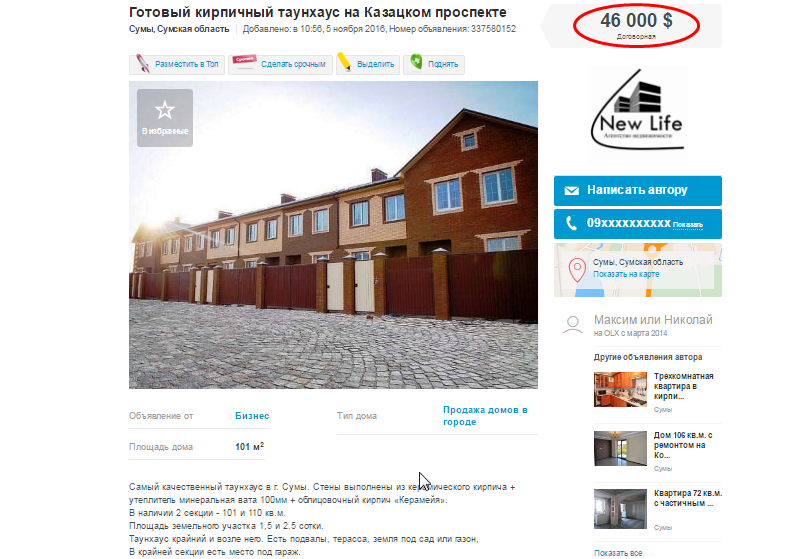Add listing to favorites with star icon

tap(165, 118)
